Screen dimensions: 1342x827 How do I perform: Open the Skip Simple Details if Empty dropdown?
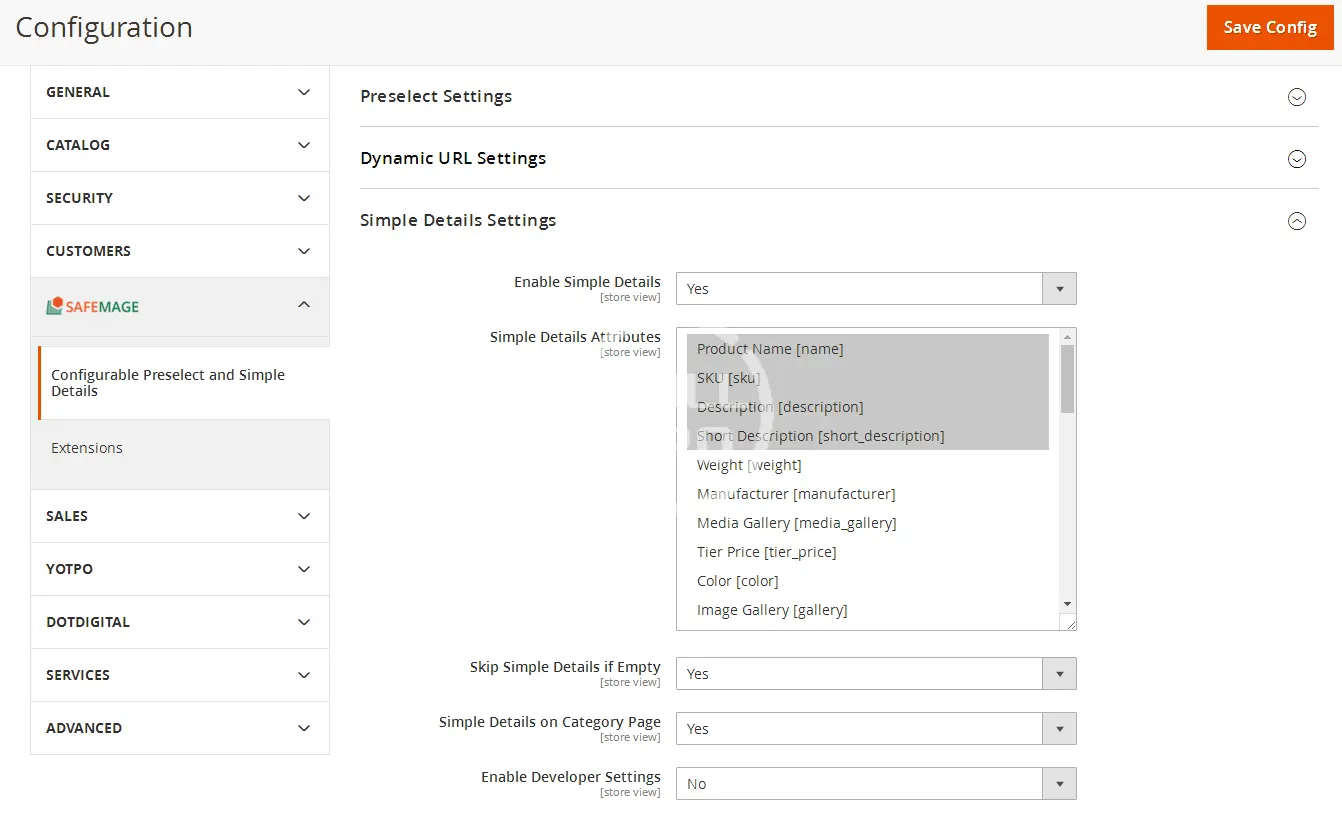point(875,674)
